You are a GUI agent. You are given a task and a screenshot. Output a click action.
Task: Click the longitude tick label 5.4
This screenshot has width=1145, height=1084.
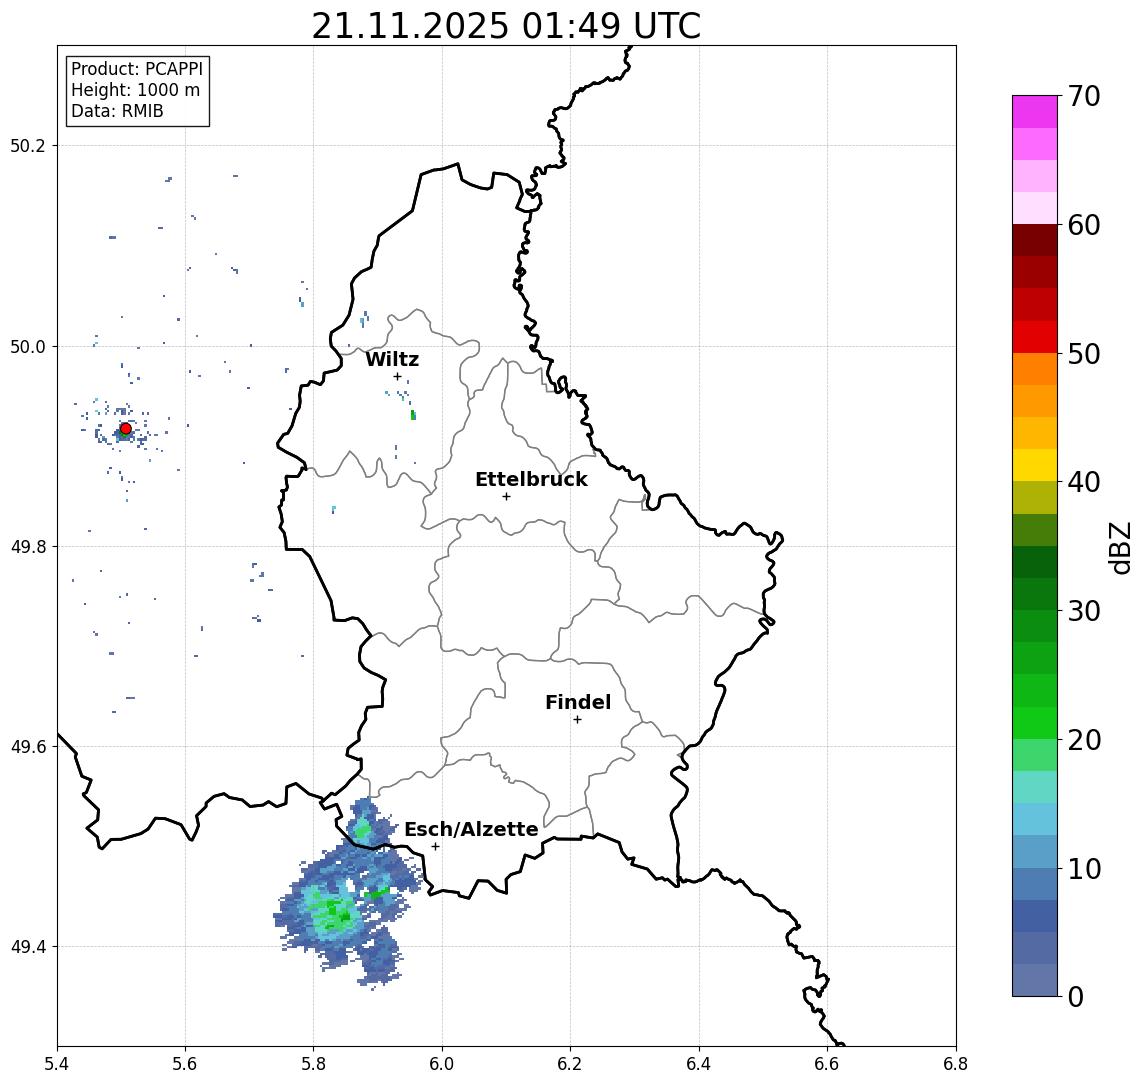[x=57, y=1064]
